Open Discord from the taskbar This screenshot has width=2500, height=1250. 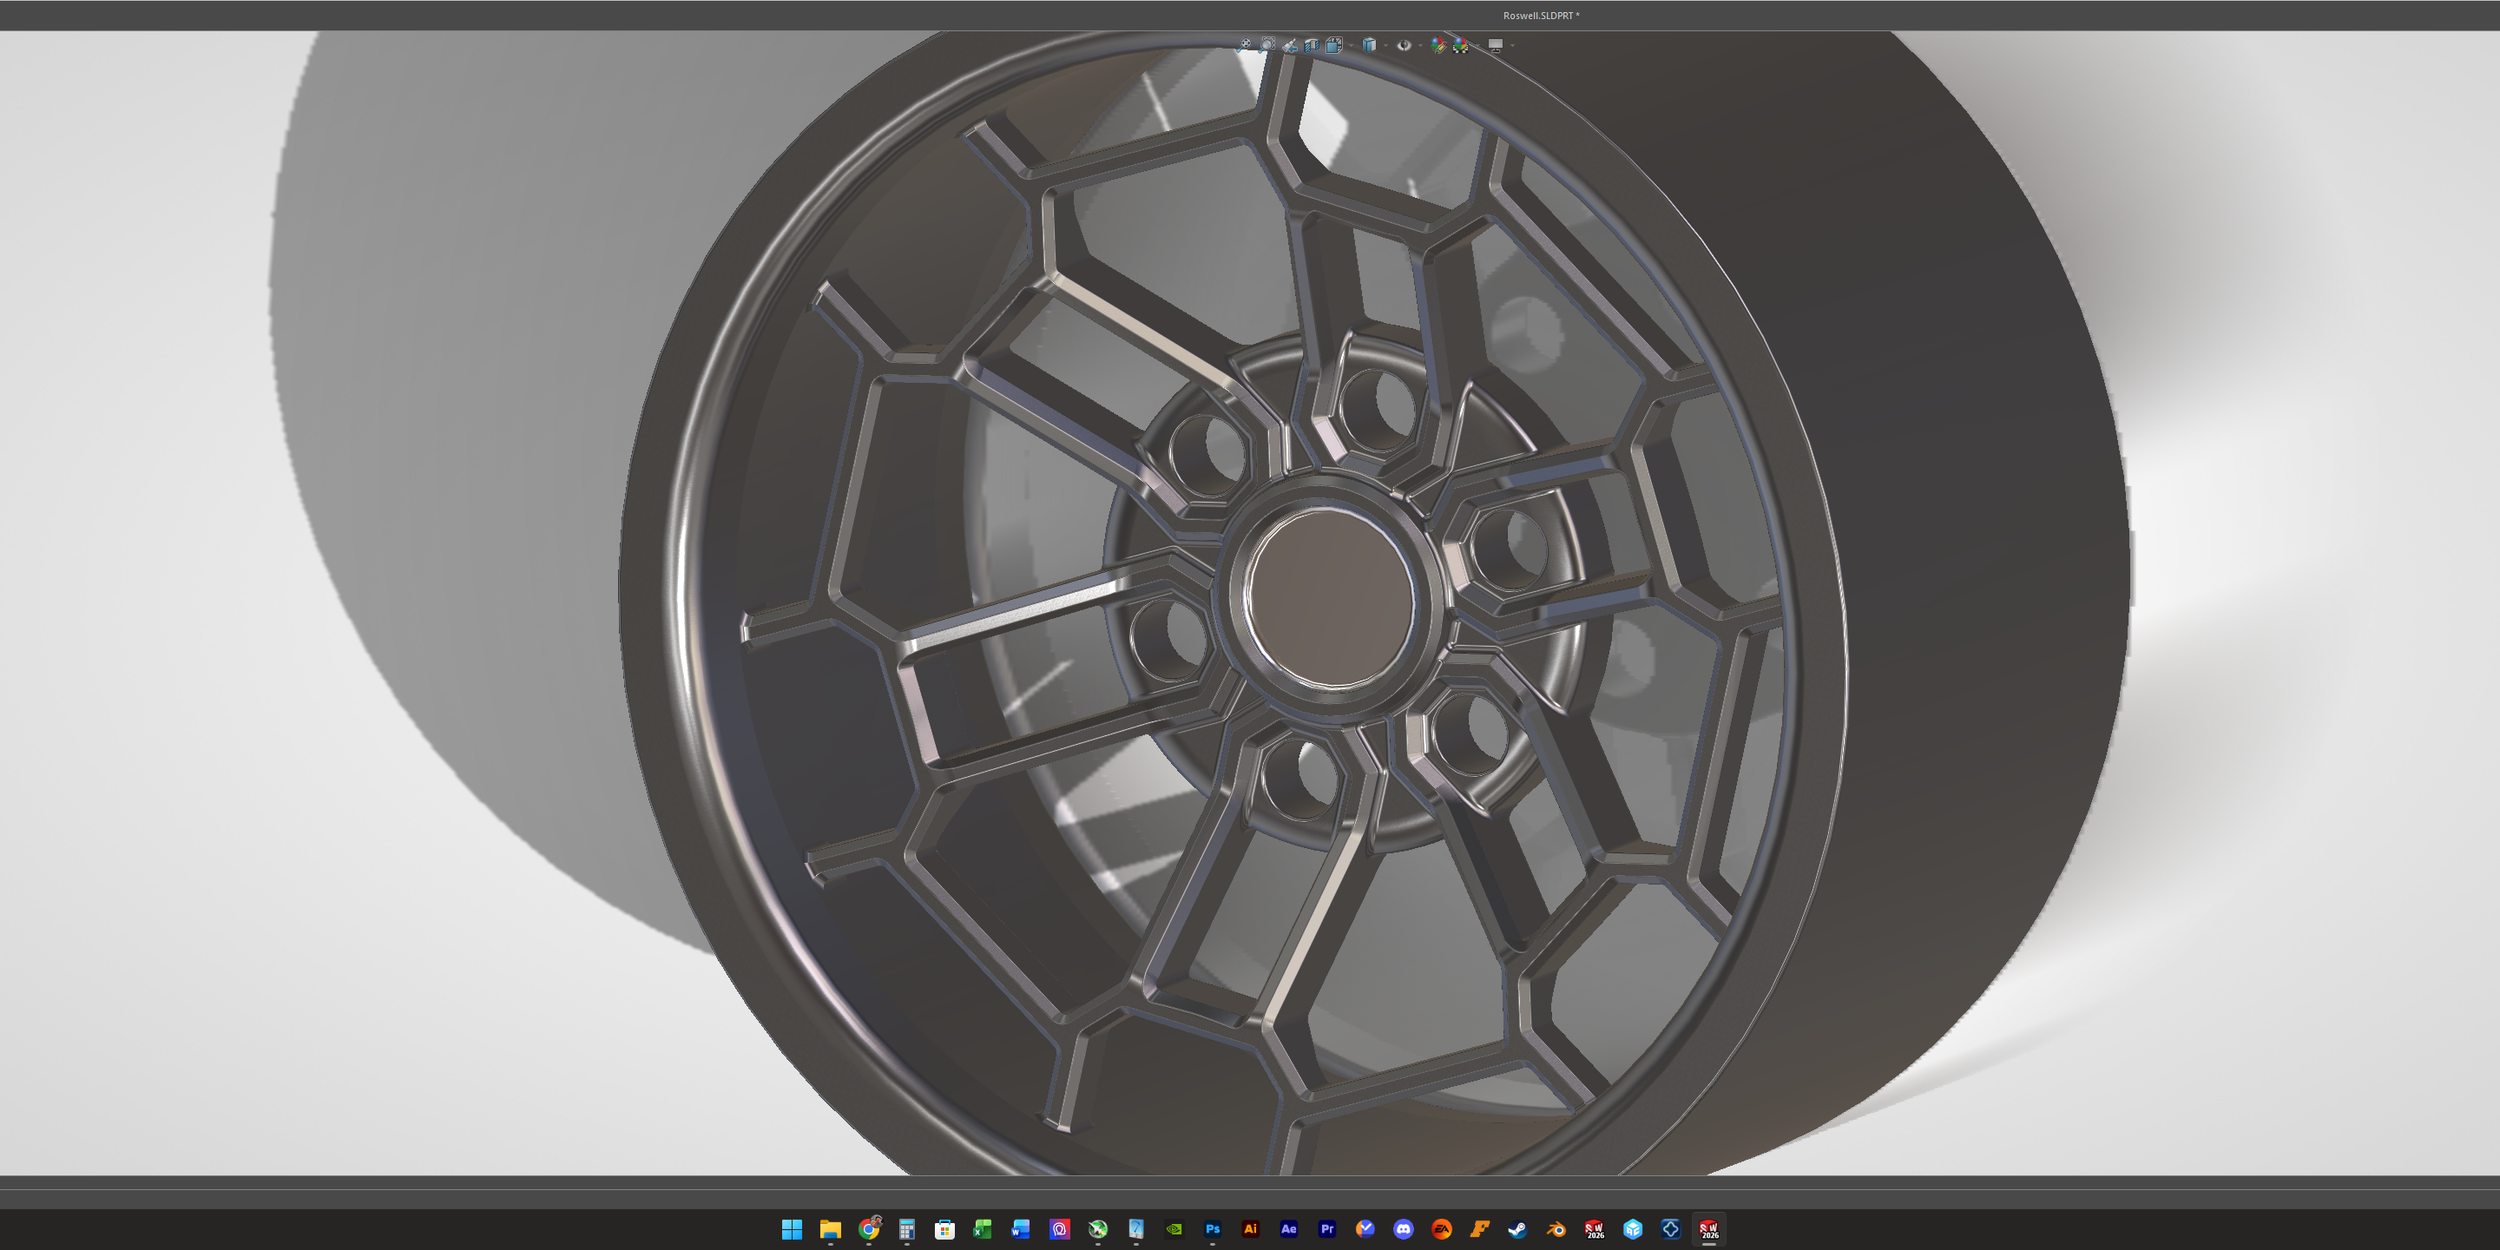pos(1403,1229)
